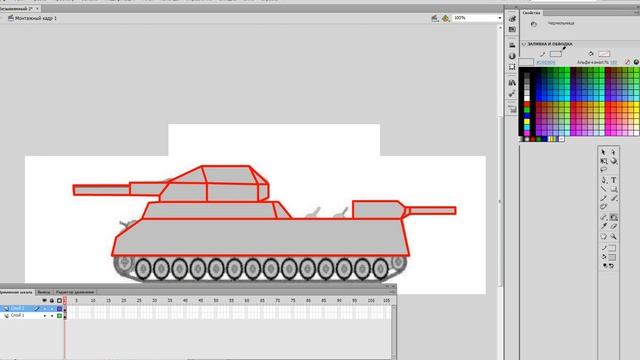Select the Свойства panel tab

[531, 13]
